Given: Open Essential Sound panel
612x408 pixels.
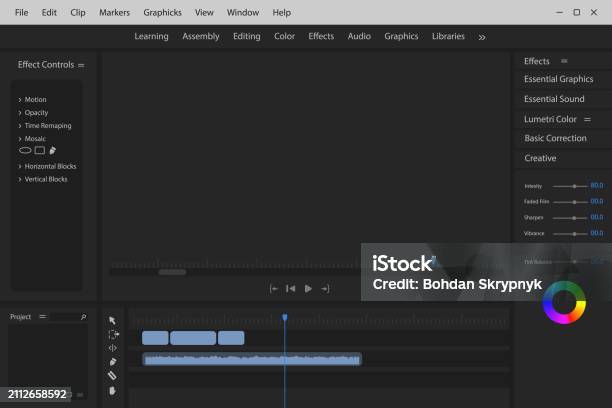Looking at the screenshot, I should point(554,99).
